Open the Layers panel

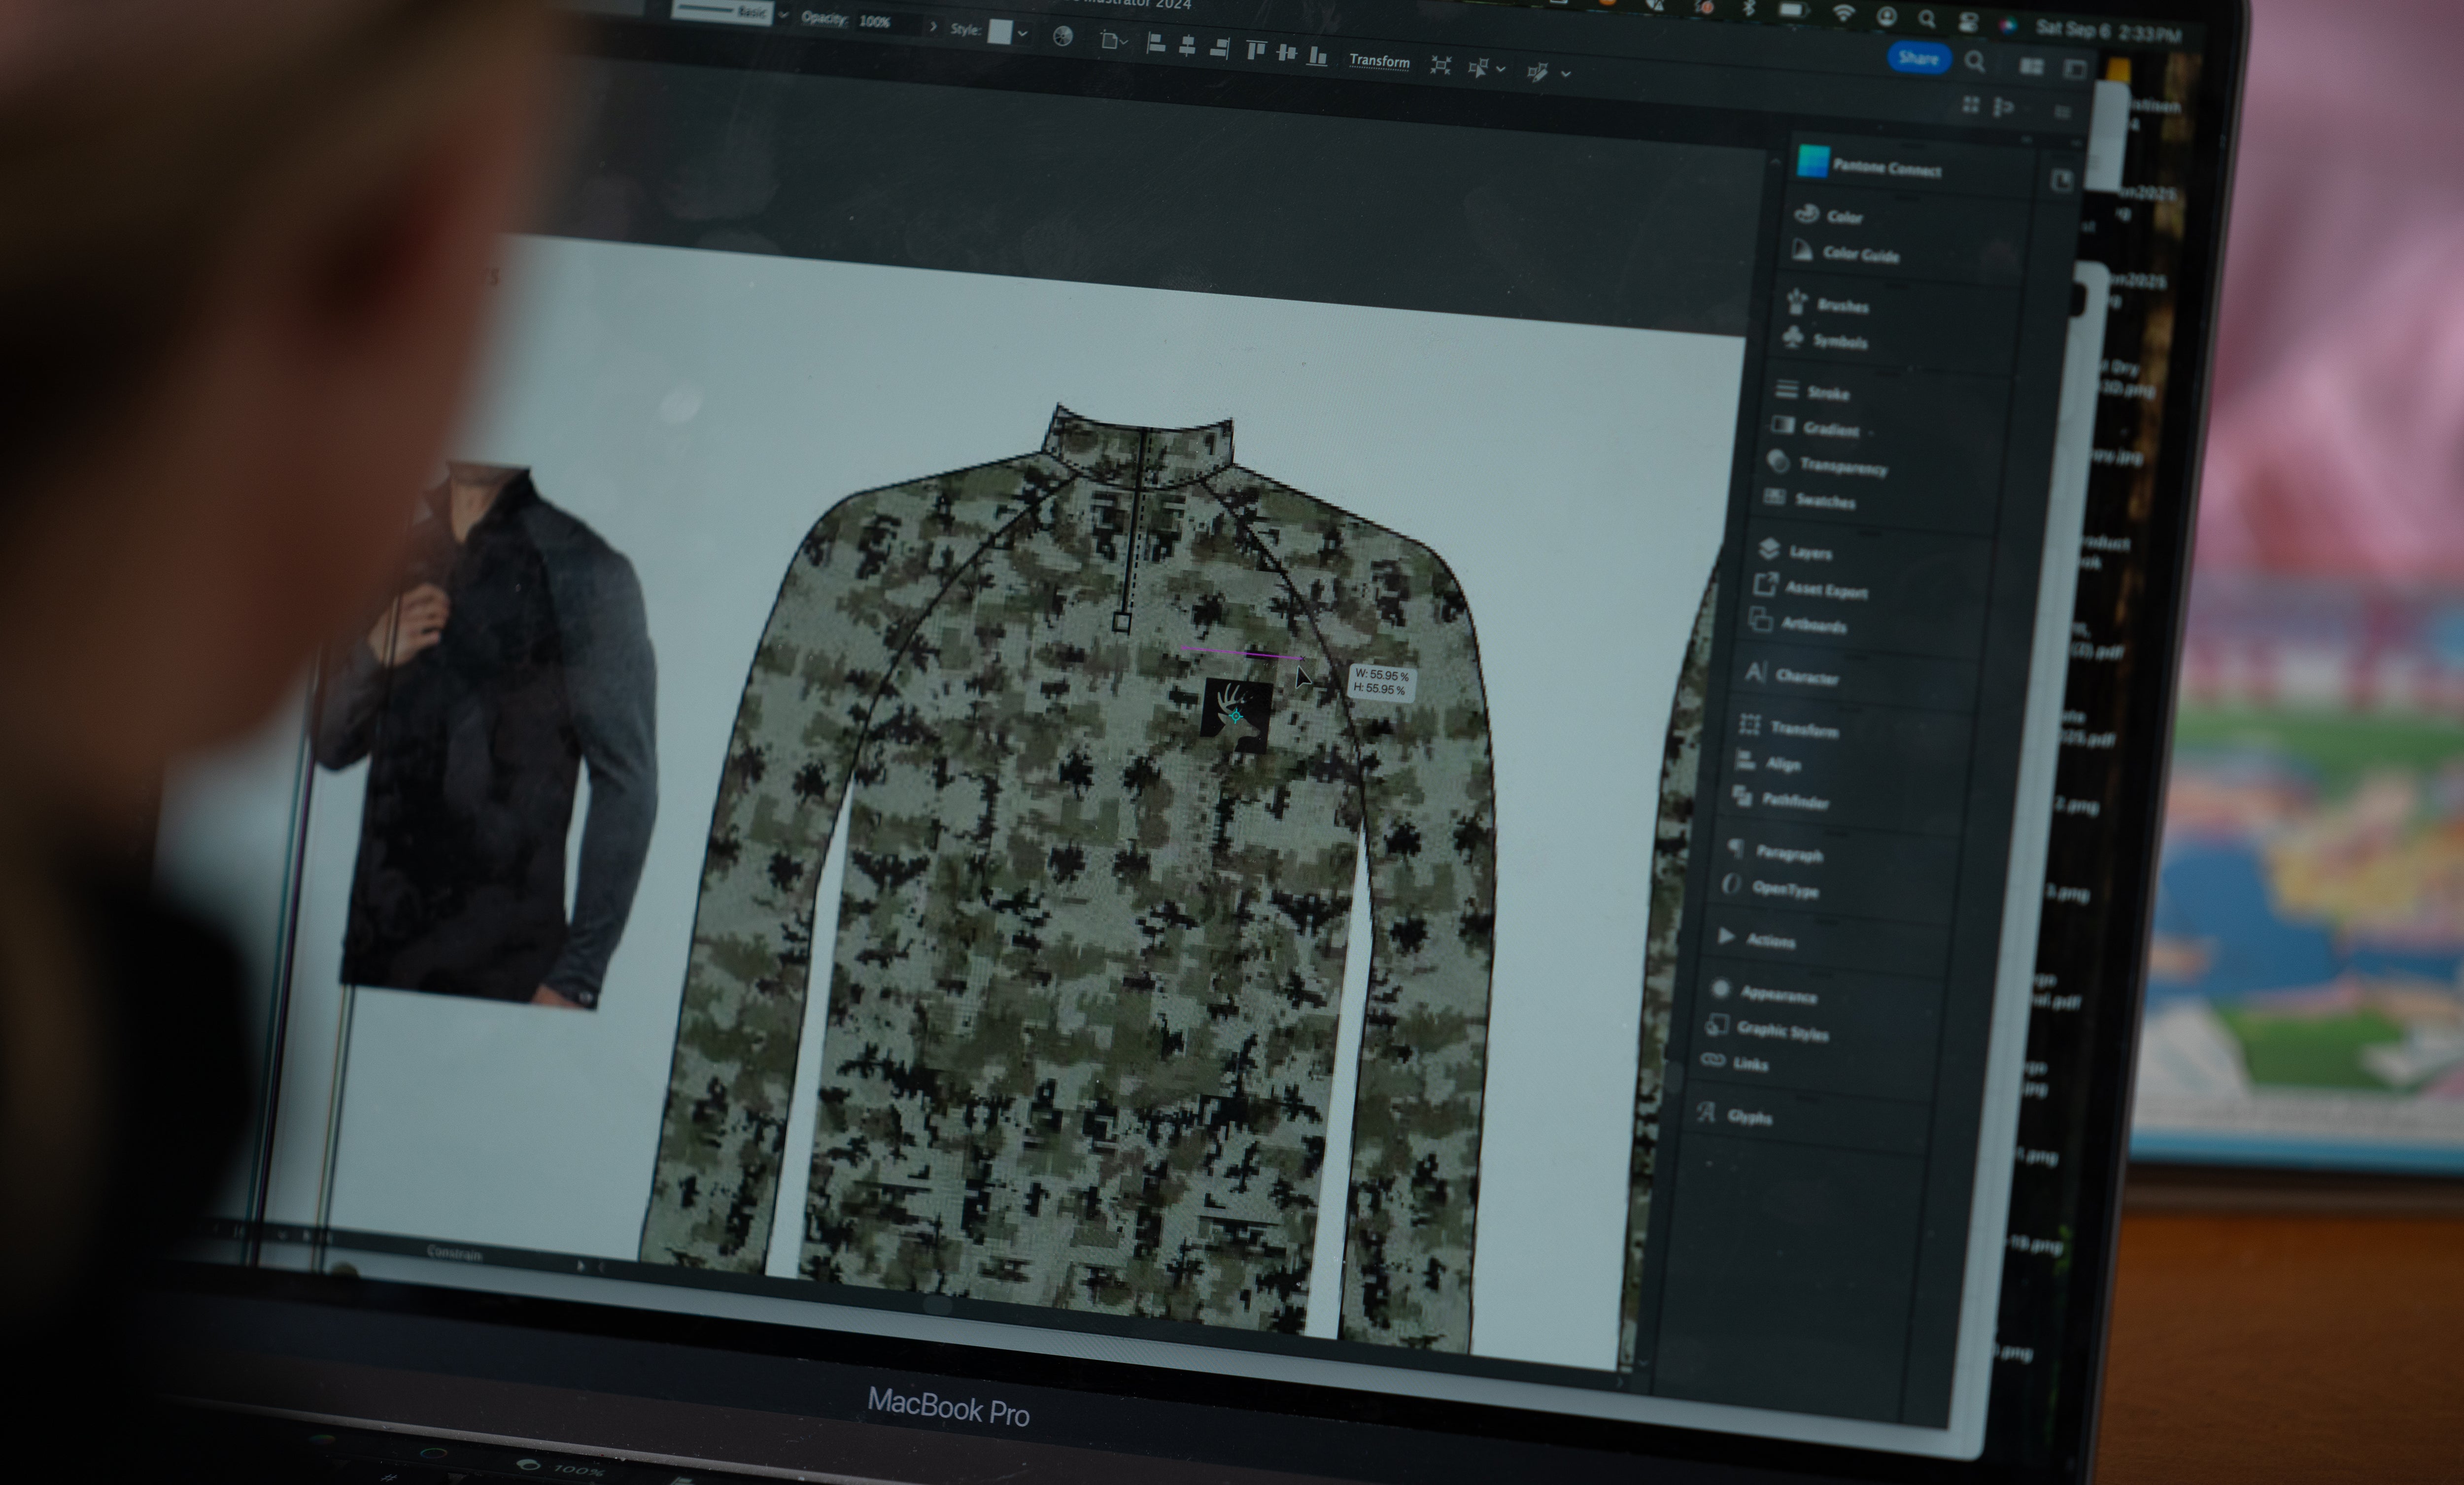pos(1808,552)
